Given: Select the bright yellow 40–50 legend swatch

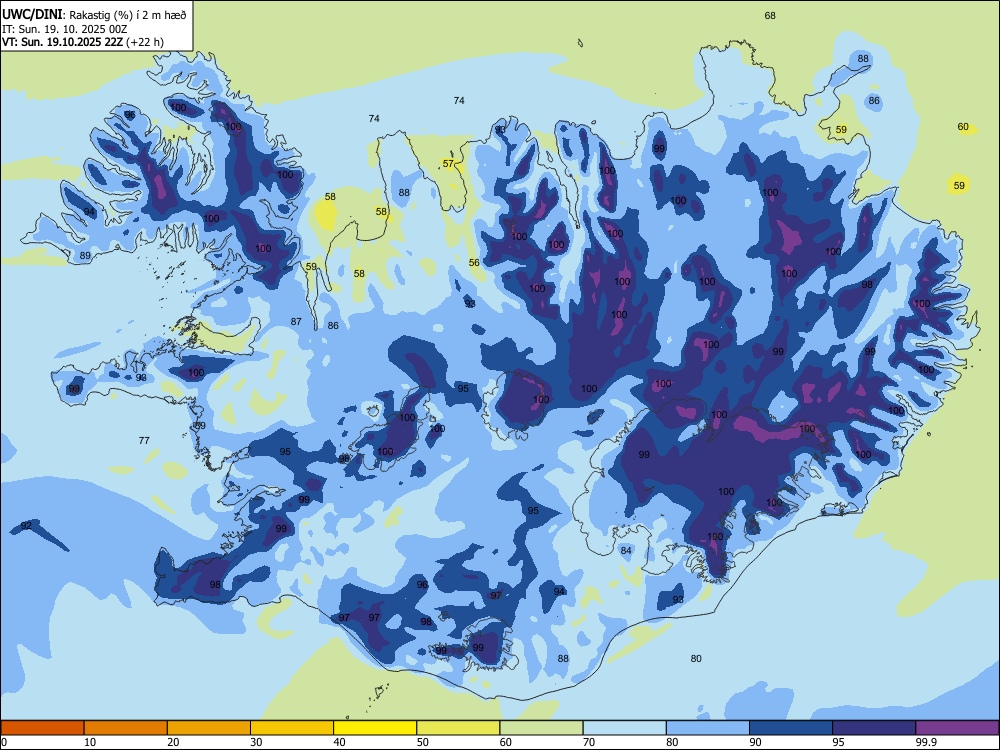Looking at the screenshot, I should point(375,728).
